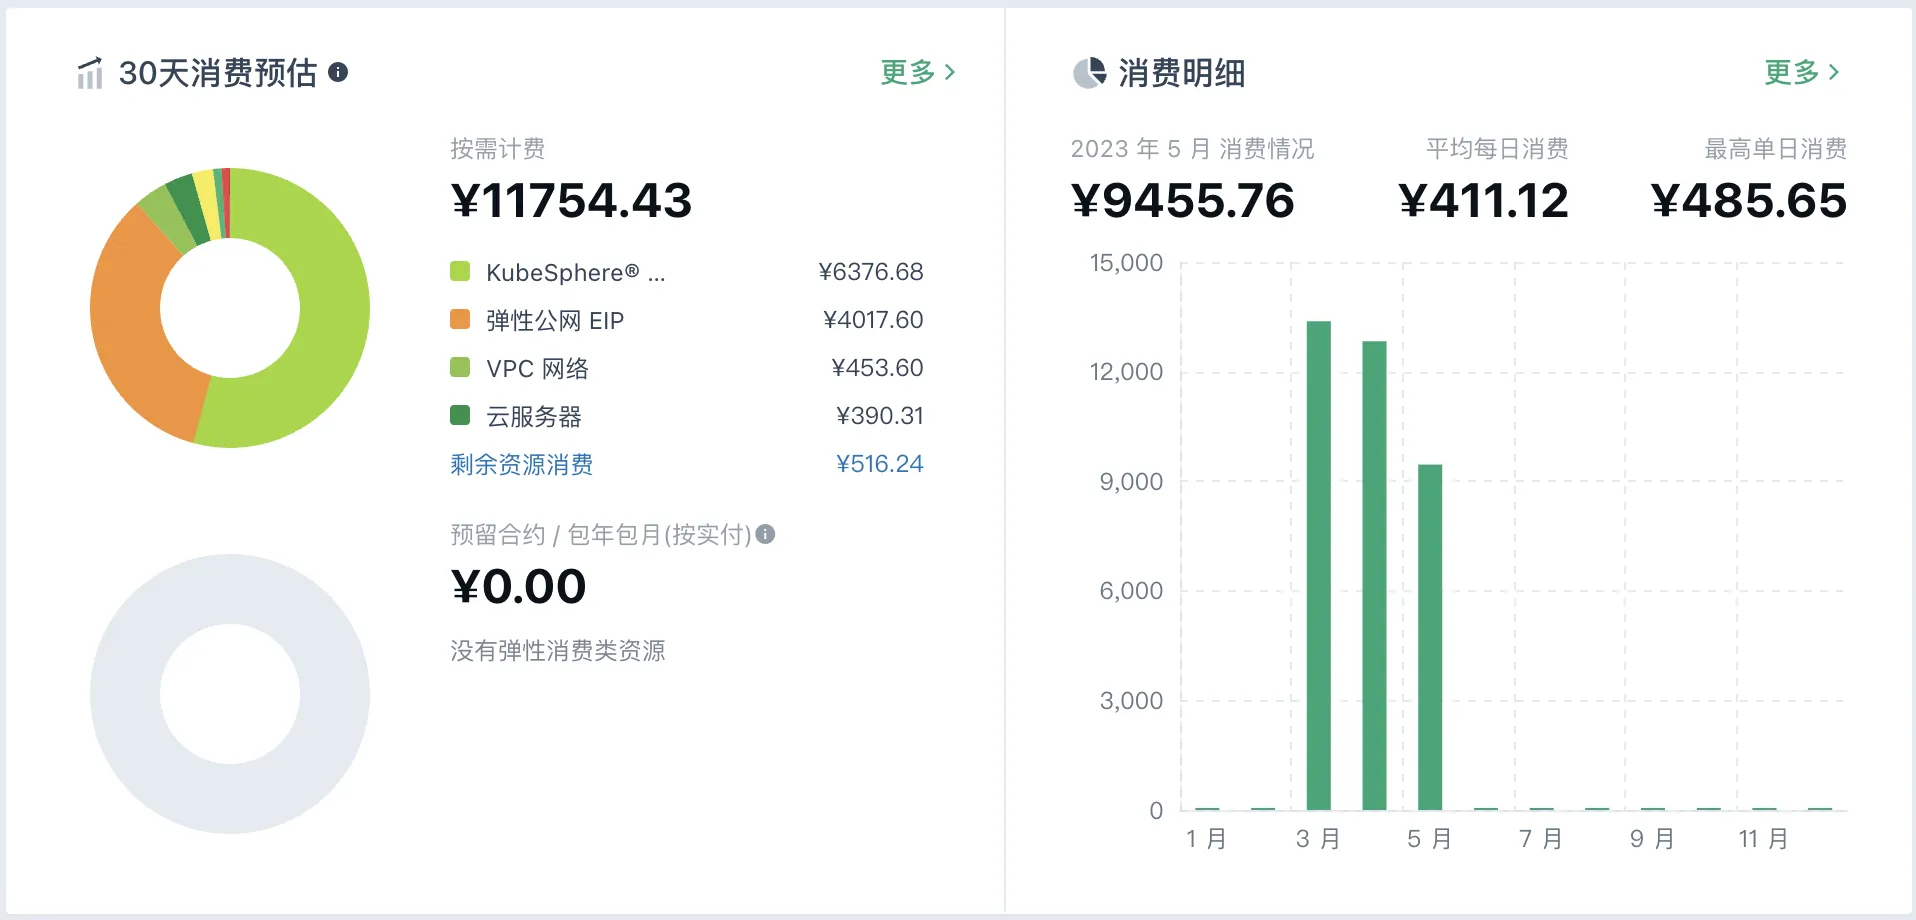Image resolution: width=1916 pixels, height=920 pixels.
Task: Click the info icon beside 30天消费预估
Action: point(338,72)
